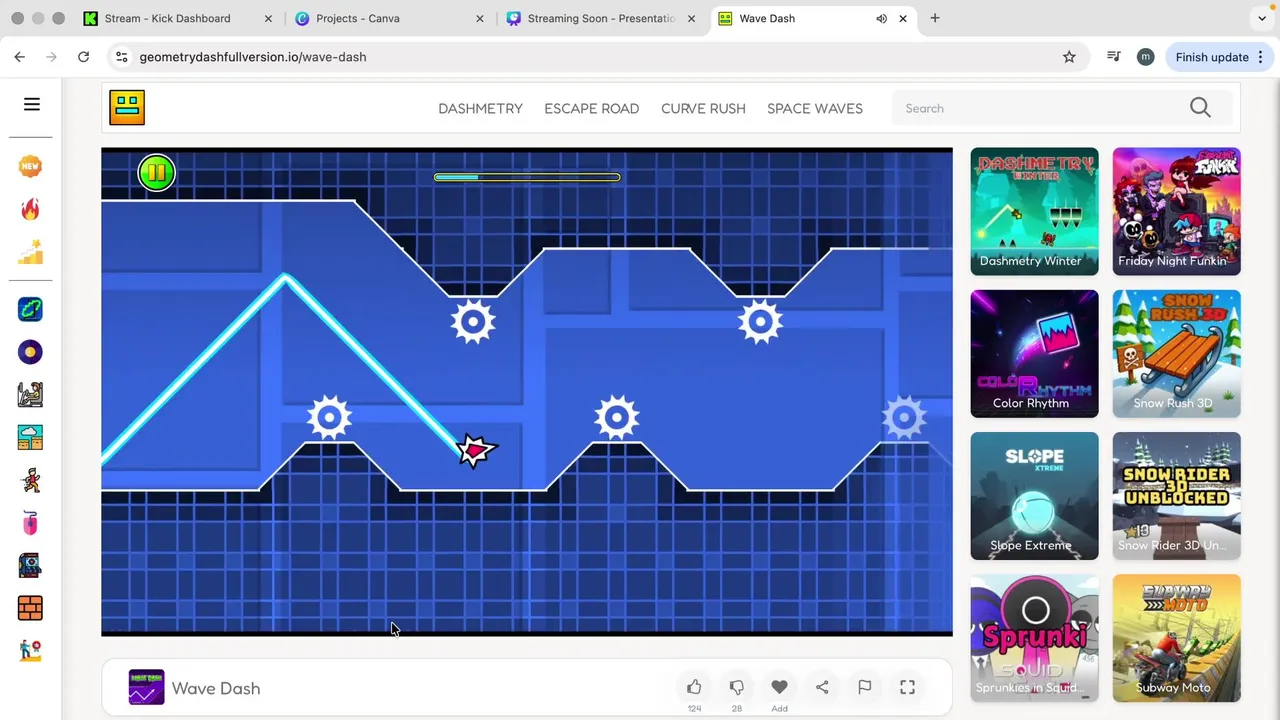Expand the tab search dropdown arrow

[1262, 18]
